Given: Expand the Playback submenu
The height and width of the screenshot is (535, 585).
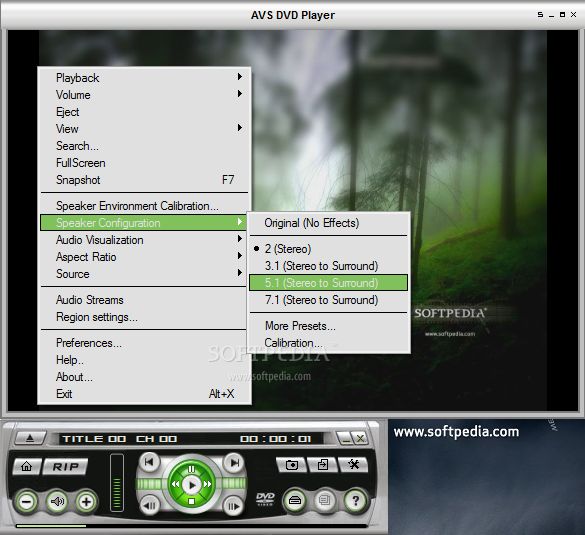Looking at the screenshot, I should pyautogui.click(x=144, y=78).
